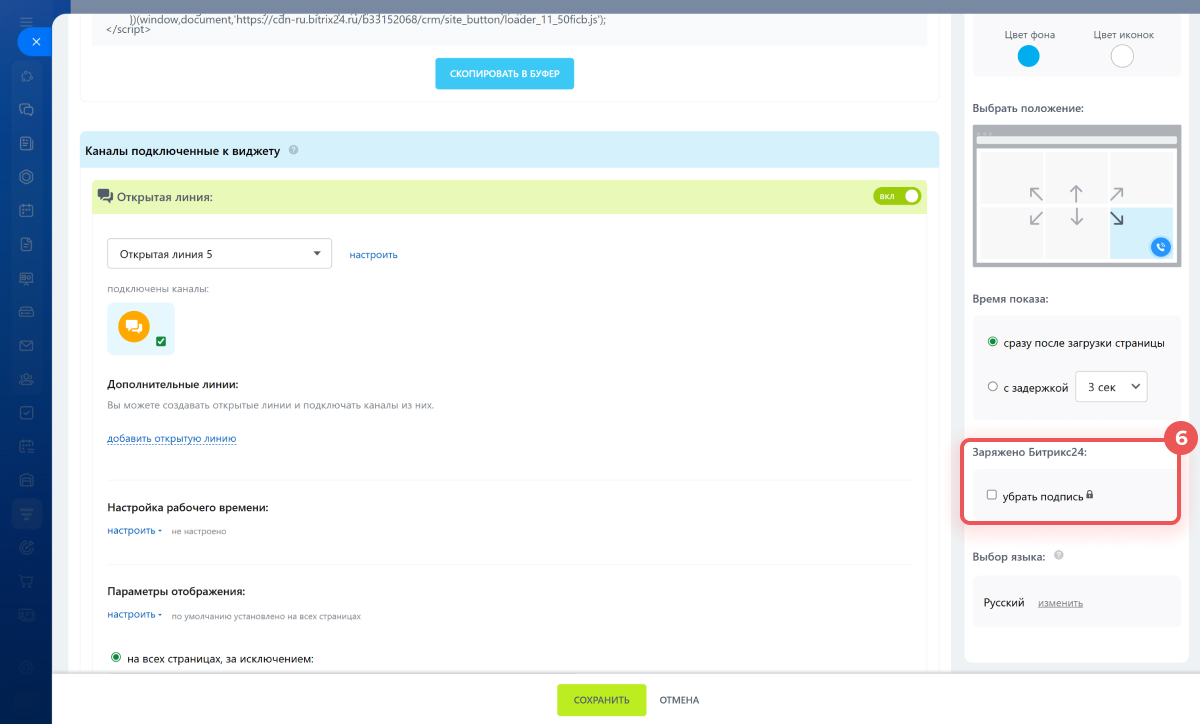The height and width of the screenshot is (724, 1200).
Task: Click the 'не настроено' status text
Action: pyautogui.click(x=199, y=531)
